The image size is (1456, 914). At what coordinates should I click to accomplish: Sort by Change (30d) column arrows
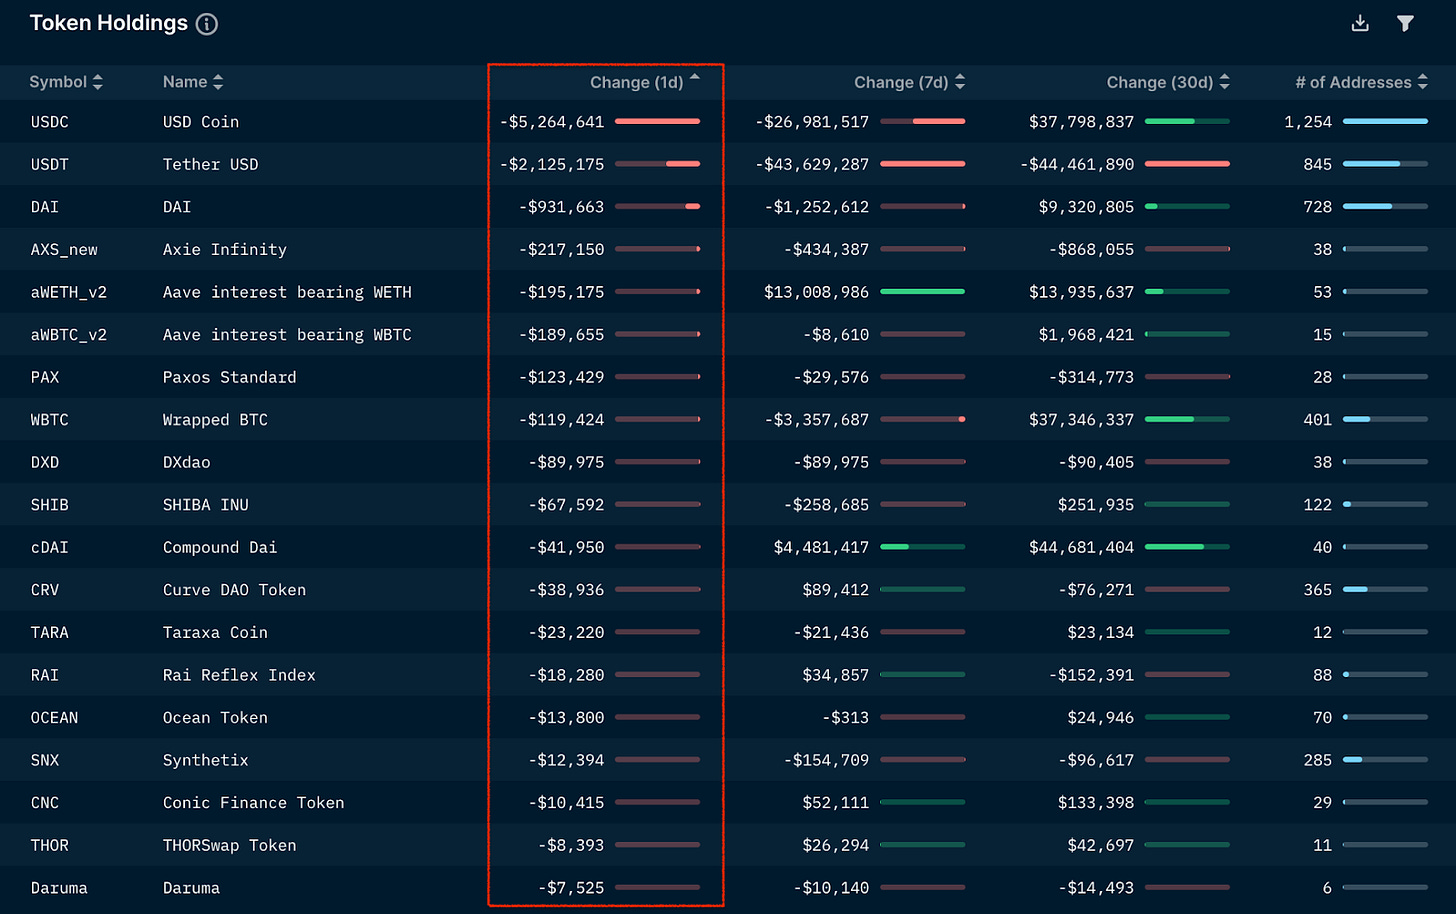1225,82
